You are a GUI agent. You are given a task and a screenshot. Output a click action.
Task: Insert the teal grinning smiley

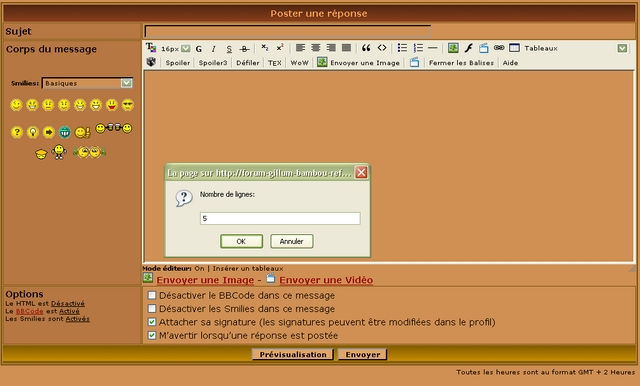(x=64, y=132)
